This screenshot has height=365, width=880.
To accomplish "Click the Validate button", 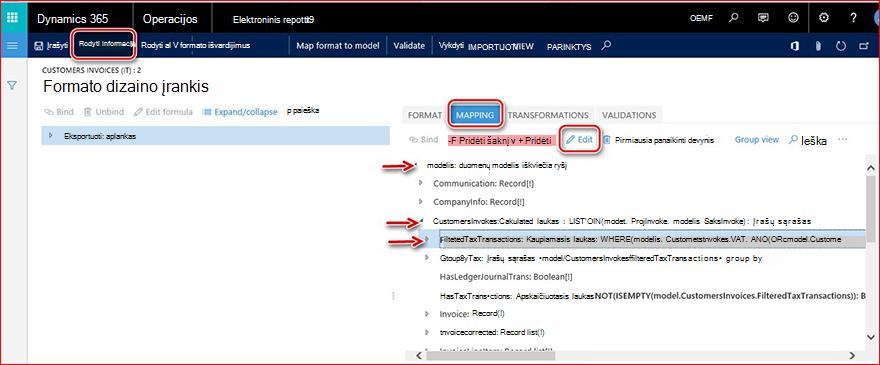I will (409, 45).
